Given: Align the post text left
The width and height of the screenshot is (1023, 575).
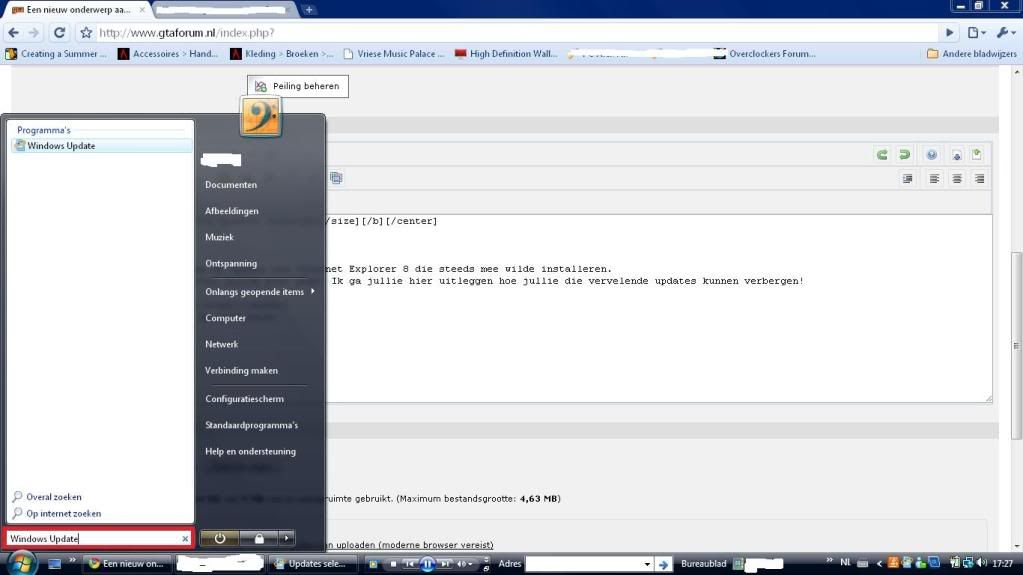Looking at the screenshot, I should tap(934, 179).
